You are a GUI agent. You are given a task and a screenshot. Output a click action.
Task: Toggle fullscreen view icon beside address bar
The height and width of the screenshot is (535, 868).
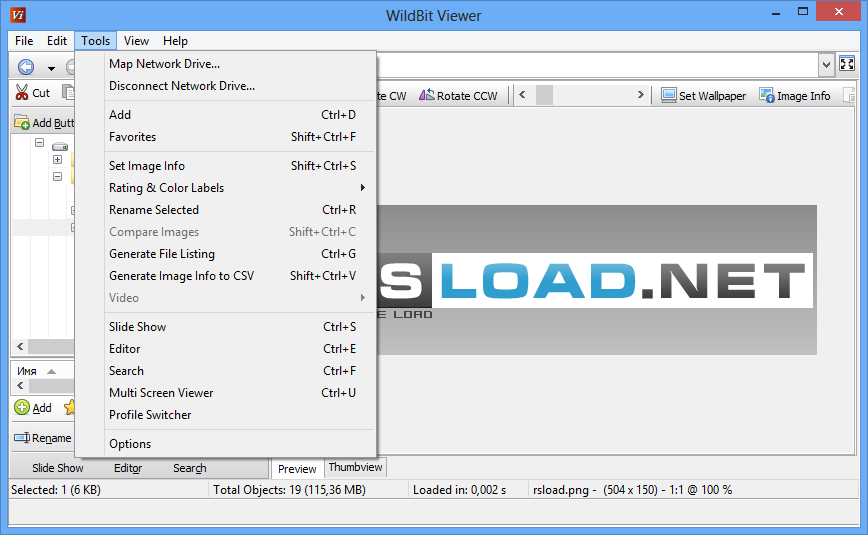[847, 64]
